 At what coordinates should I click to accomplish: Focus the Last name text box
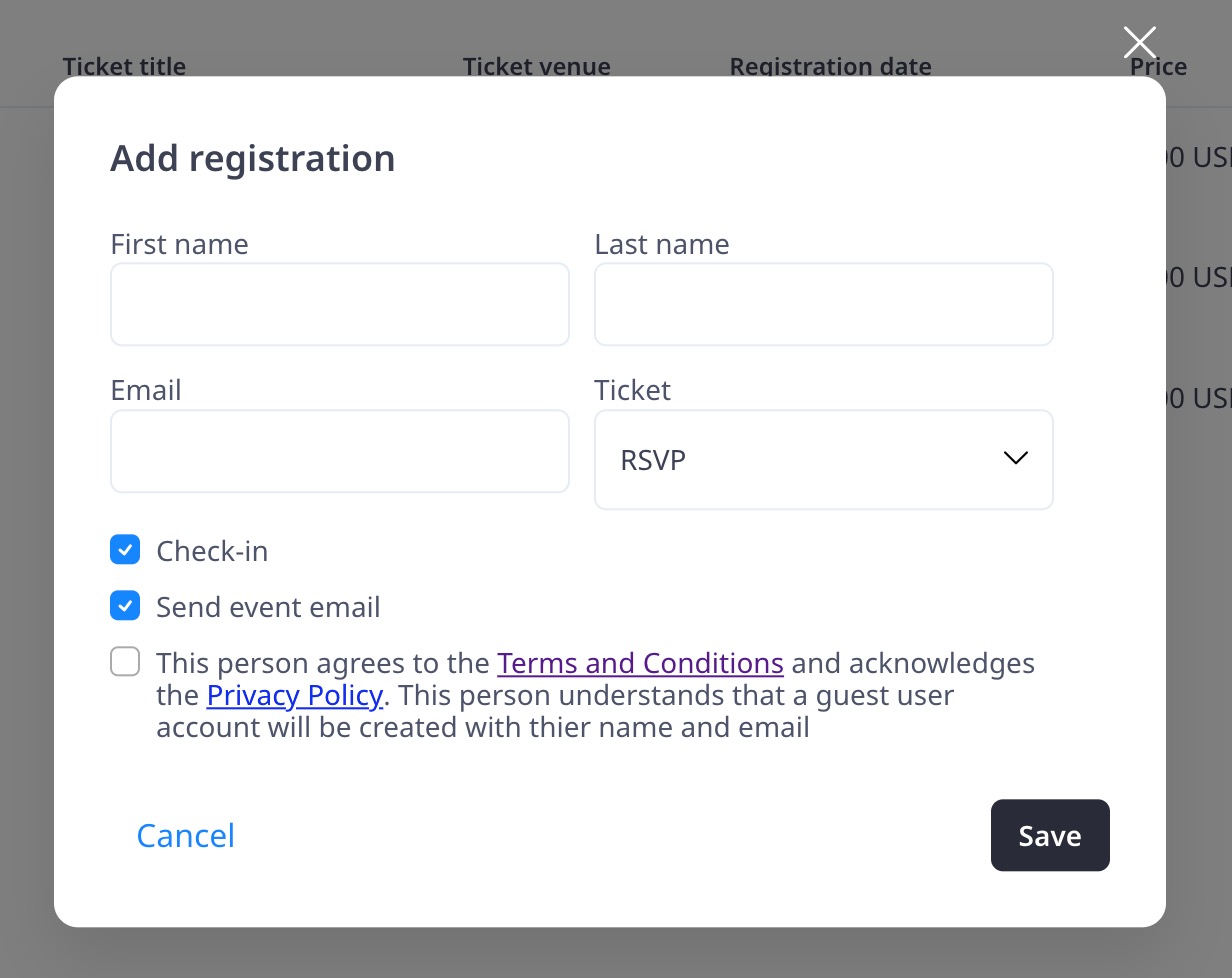tap(823, 304)
